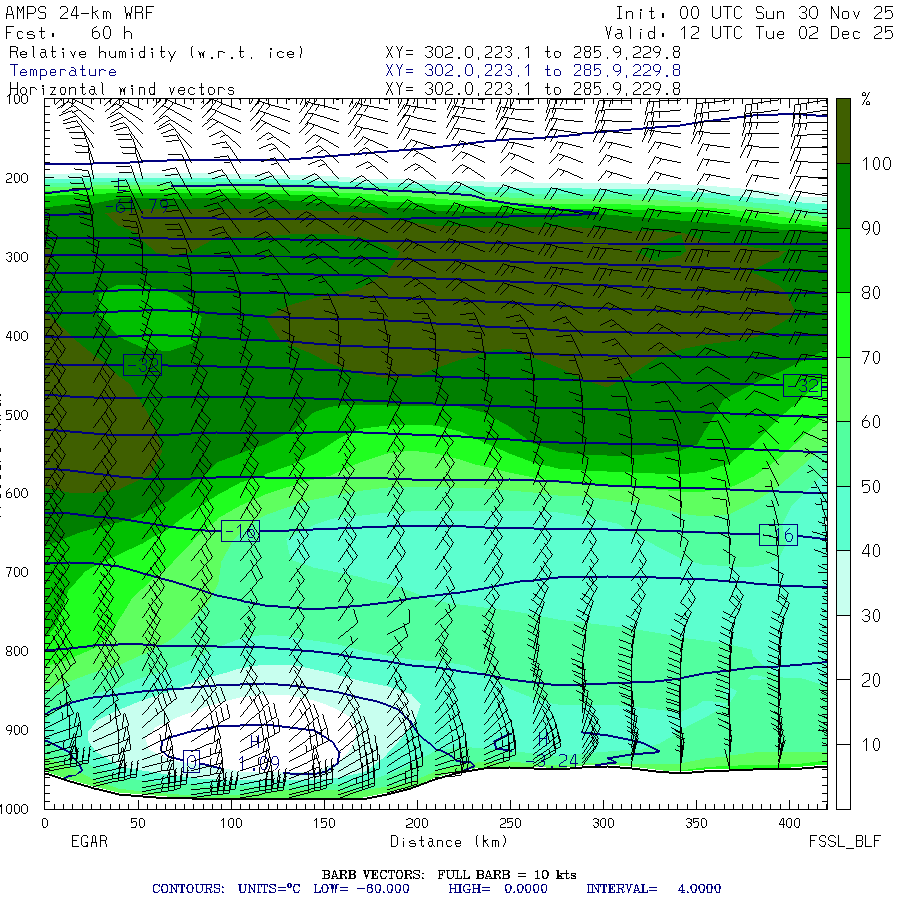The width and height of the screenshot is (900, 900).
Task: Click the FSSL_BLF endpoint label
Action: [845, 842]
